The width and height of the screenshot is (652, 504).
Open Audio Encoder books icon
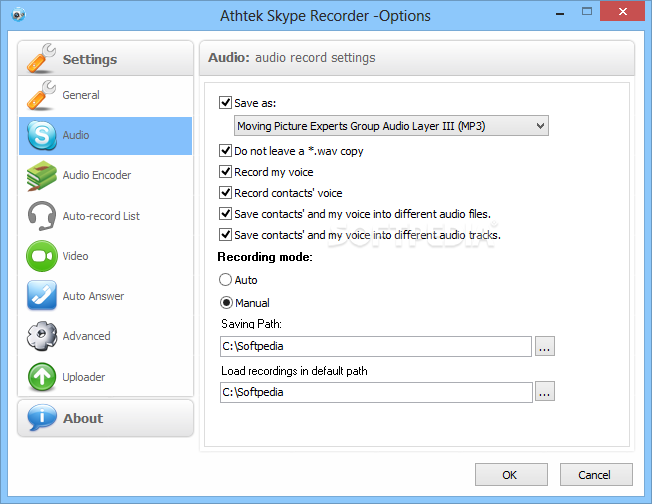(x=41, y=175)
